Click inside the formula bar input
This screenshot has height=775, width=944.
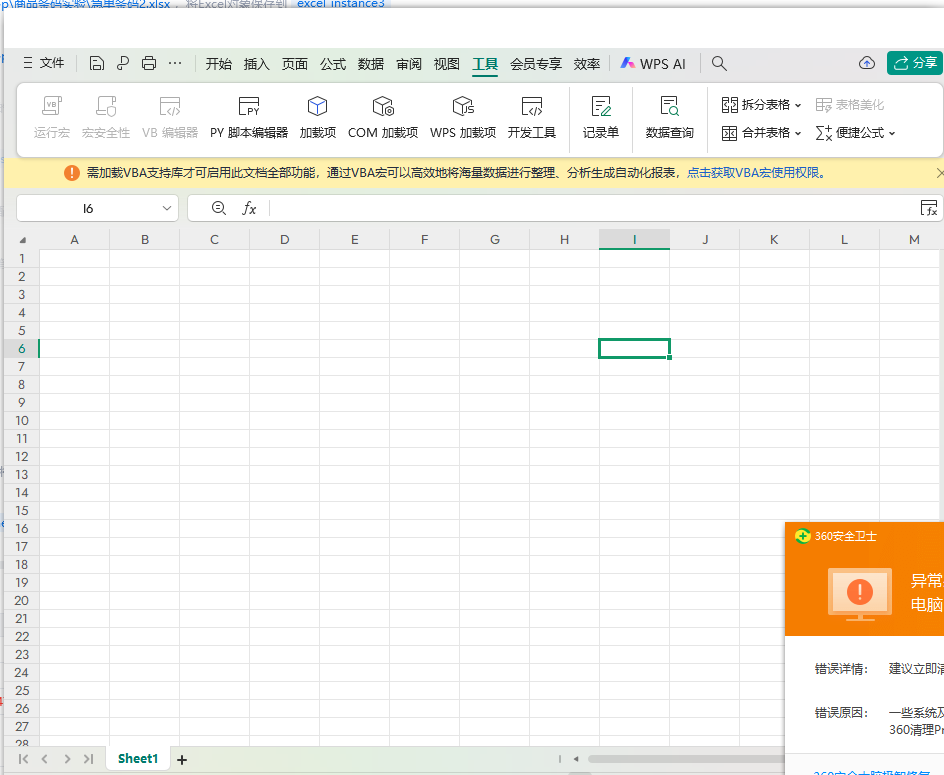tap(590, 208)
